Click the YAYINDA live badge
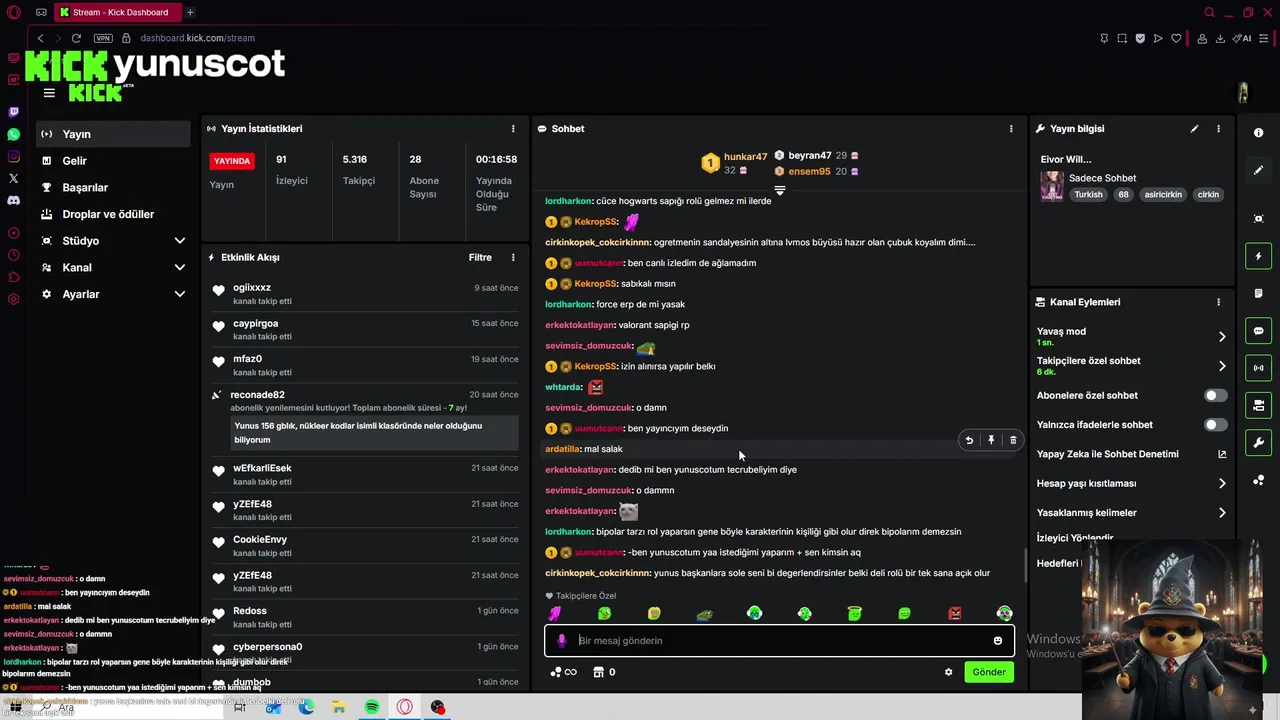1280x720 pixels. 232,161
